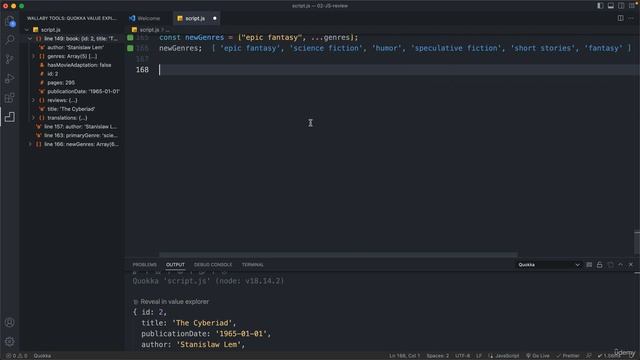Select the title: 'The Cyberiad' row
This screenshot has height=360, width=640.
point(72,109)
